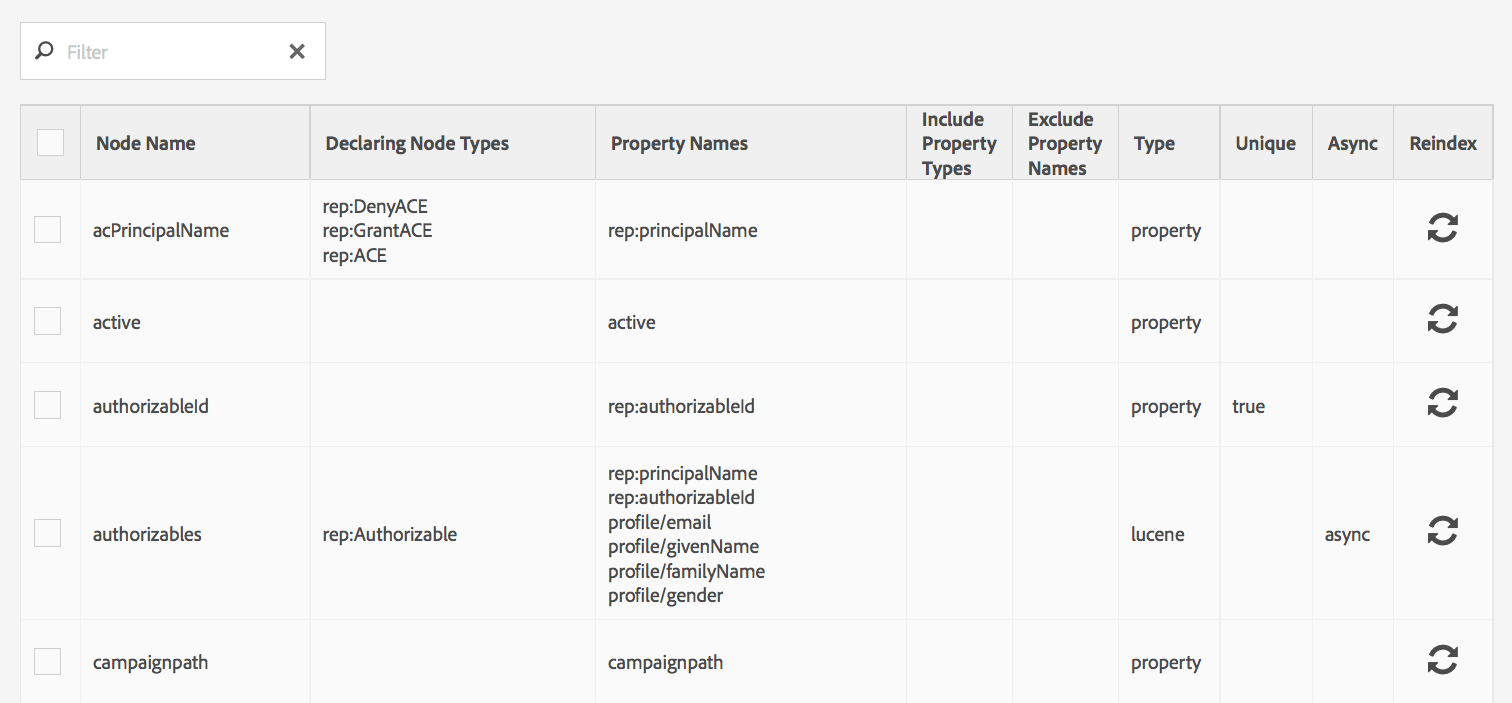1512x703 pixels.
Task: Click the Declaring Node Types column header
Action: click(417, 143)
